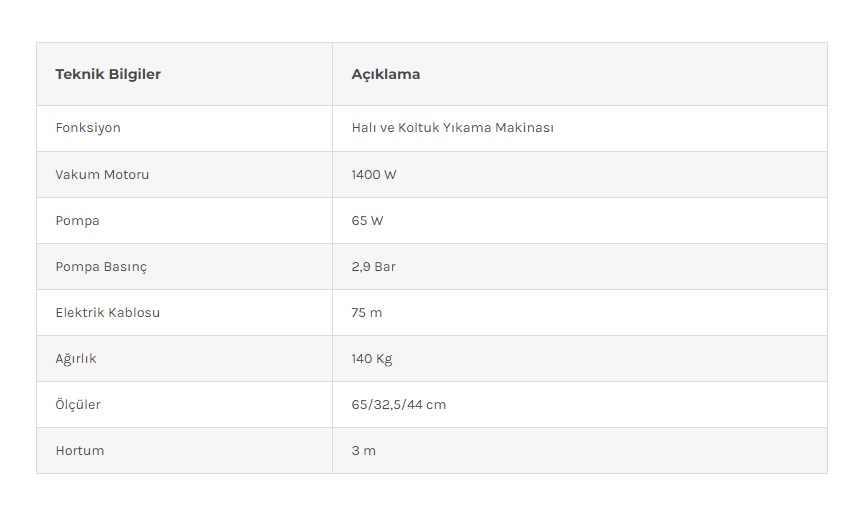Screen dimensions: 865x515
Task: Click the Teknik Bilgiler column header
Action: (x=108, y=74)
